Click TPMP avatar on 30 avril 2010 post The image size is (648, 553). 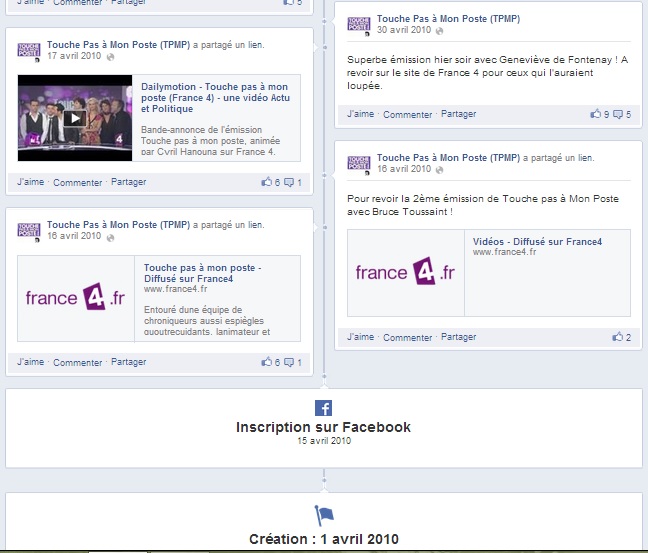point(359,25)
